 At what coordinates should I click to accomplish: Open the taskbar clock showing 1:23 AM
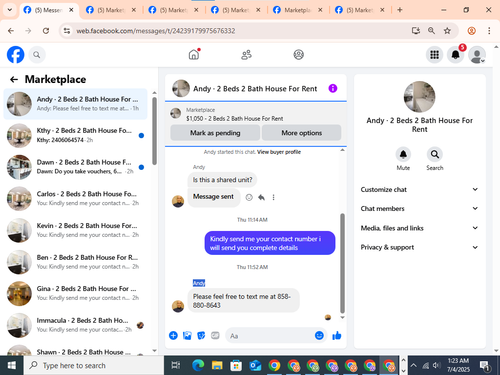click(x=458, y=365)
